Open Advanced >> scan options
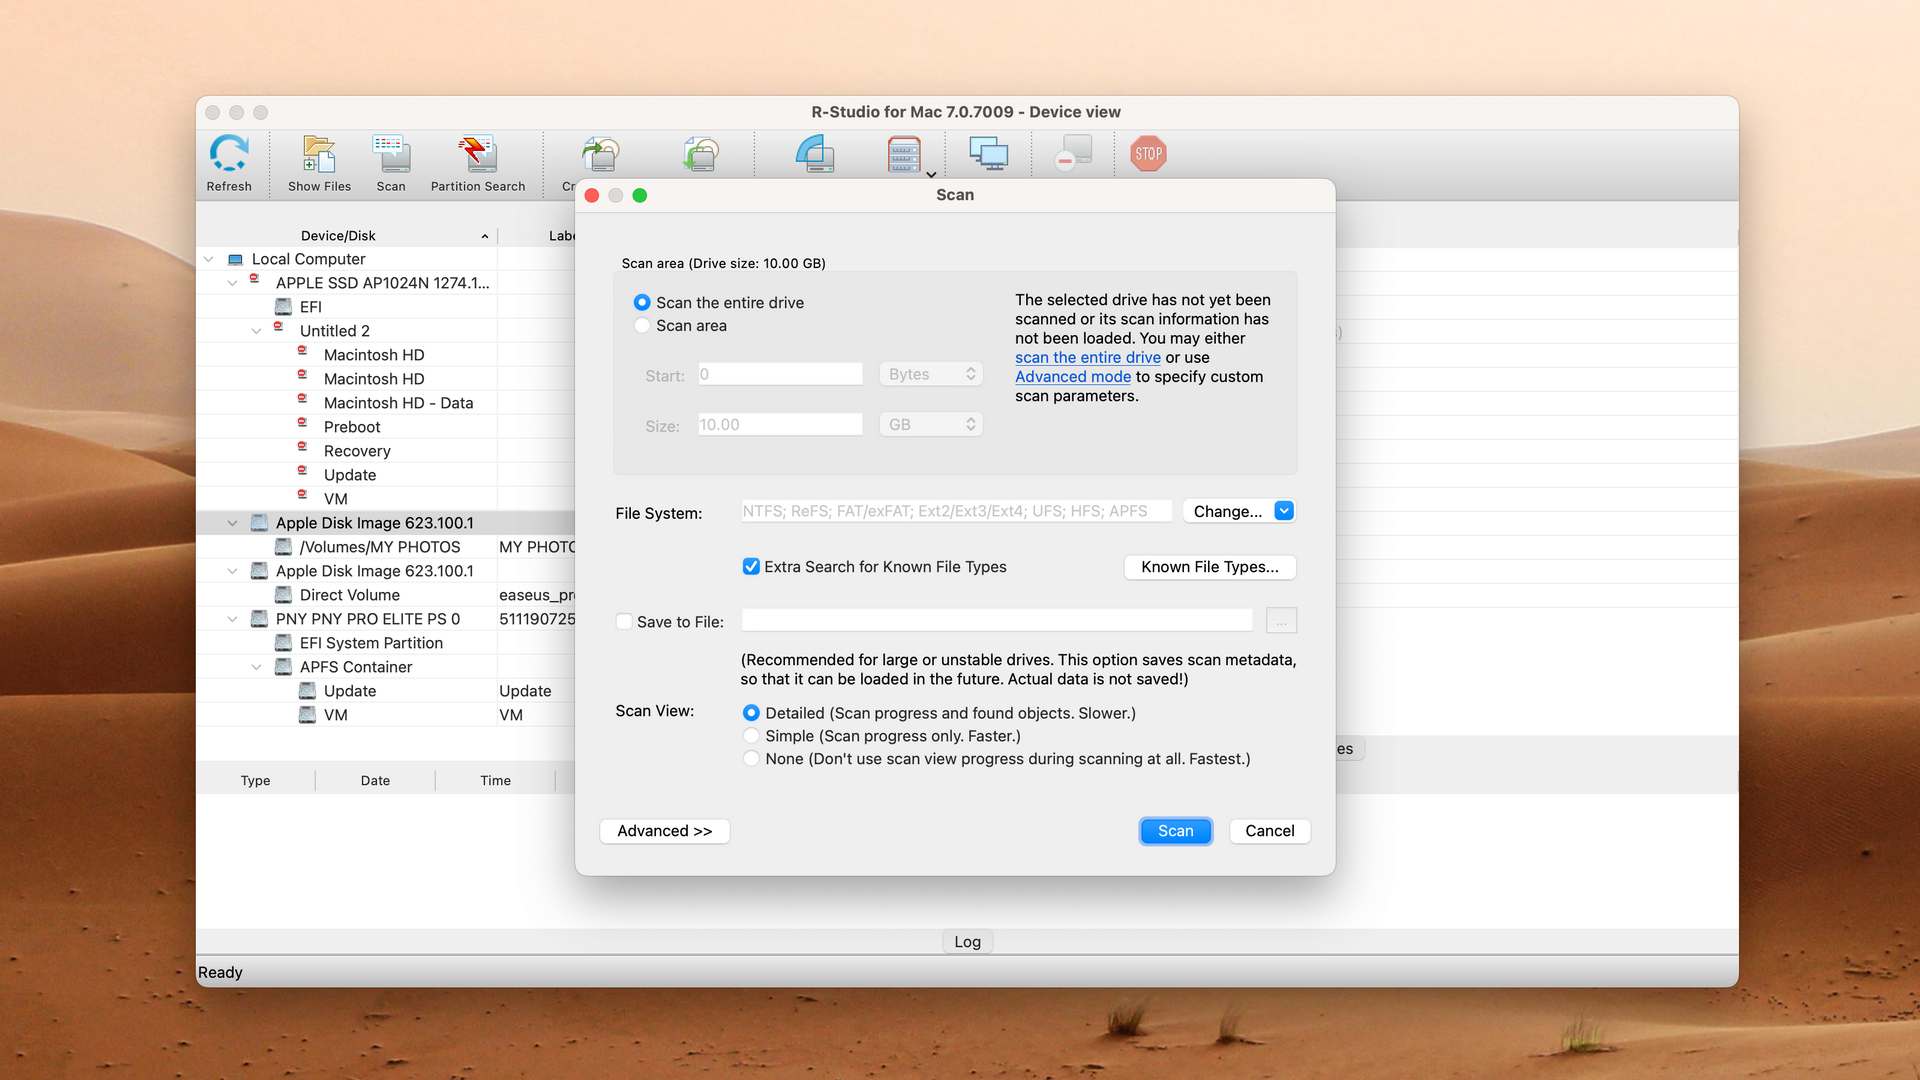Viewport: 1920px width, 1080px height. click(x=664, y=831)
